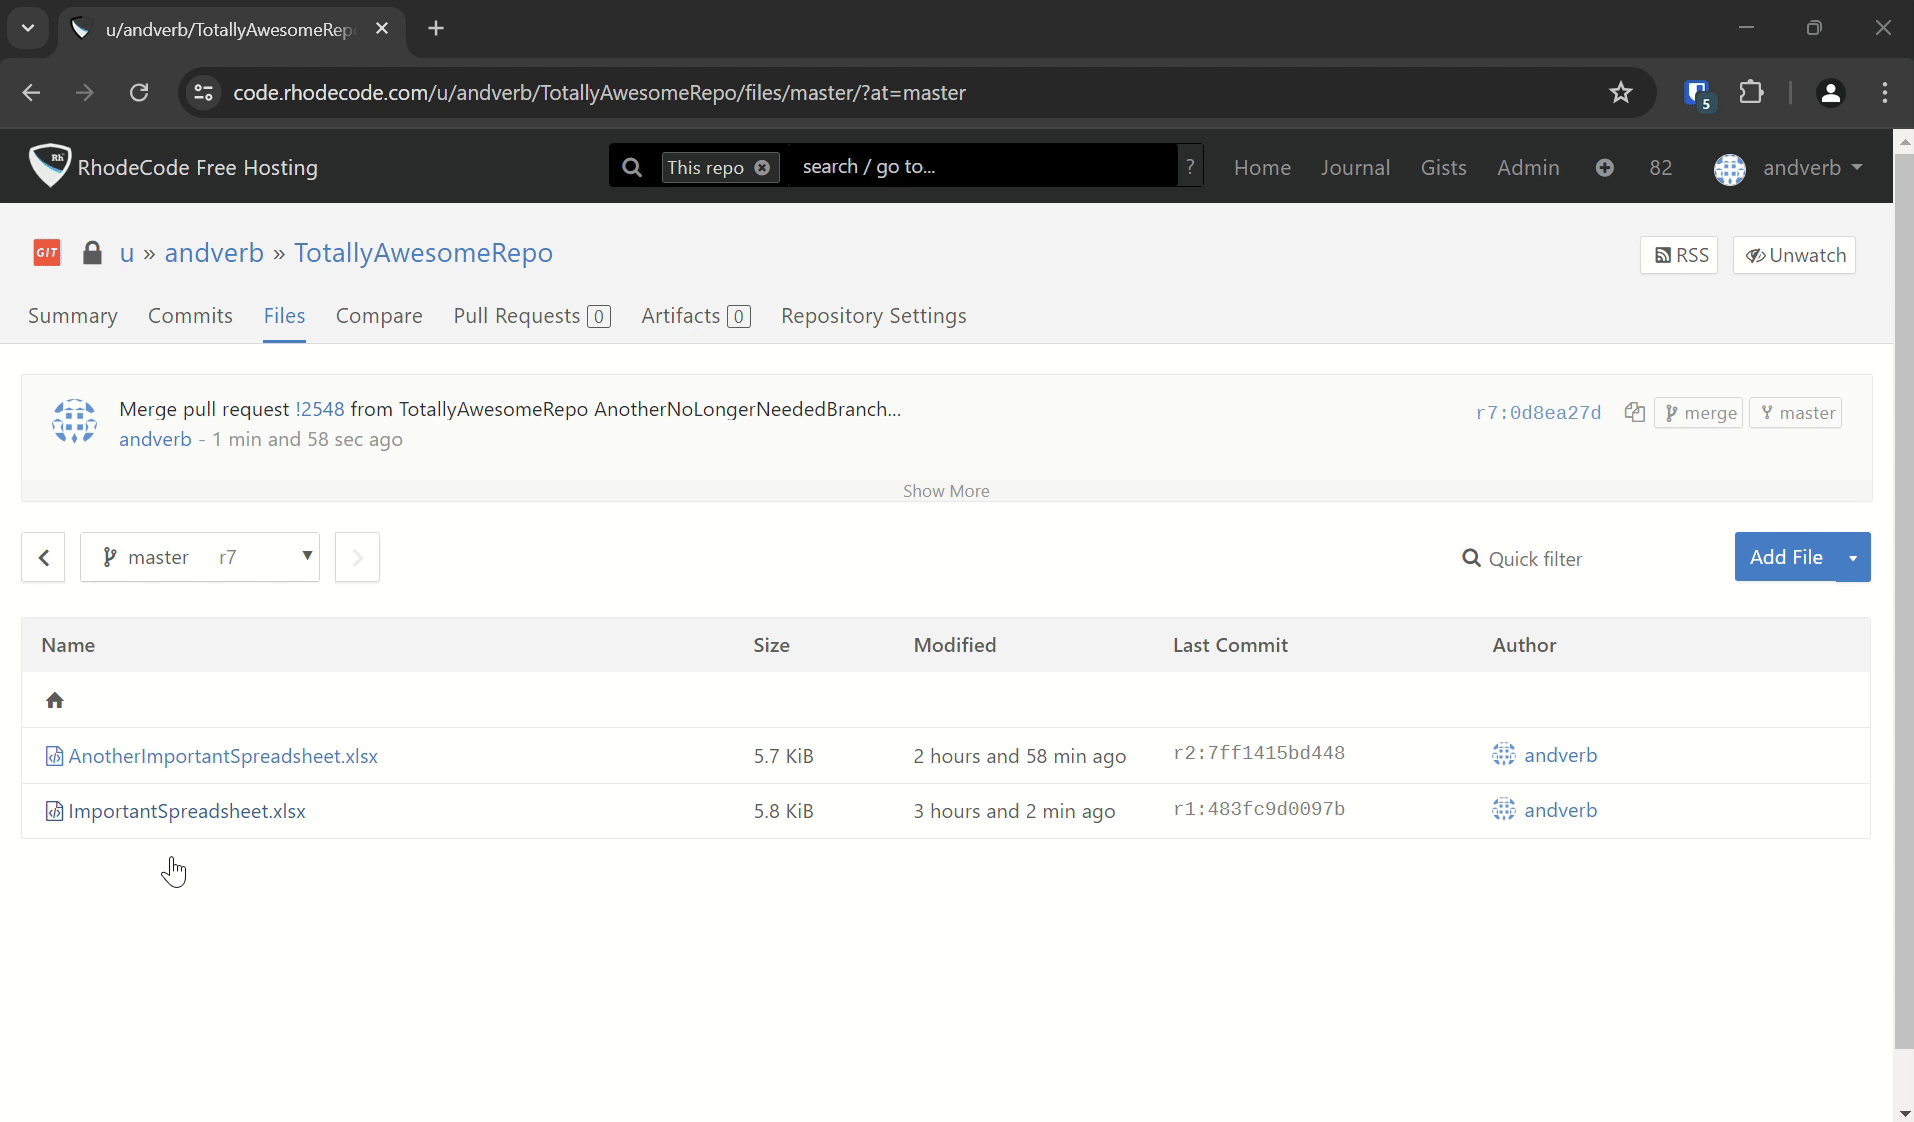Open andverb author link under commit message

pyautogui.click(x=155, y=439)
